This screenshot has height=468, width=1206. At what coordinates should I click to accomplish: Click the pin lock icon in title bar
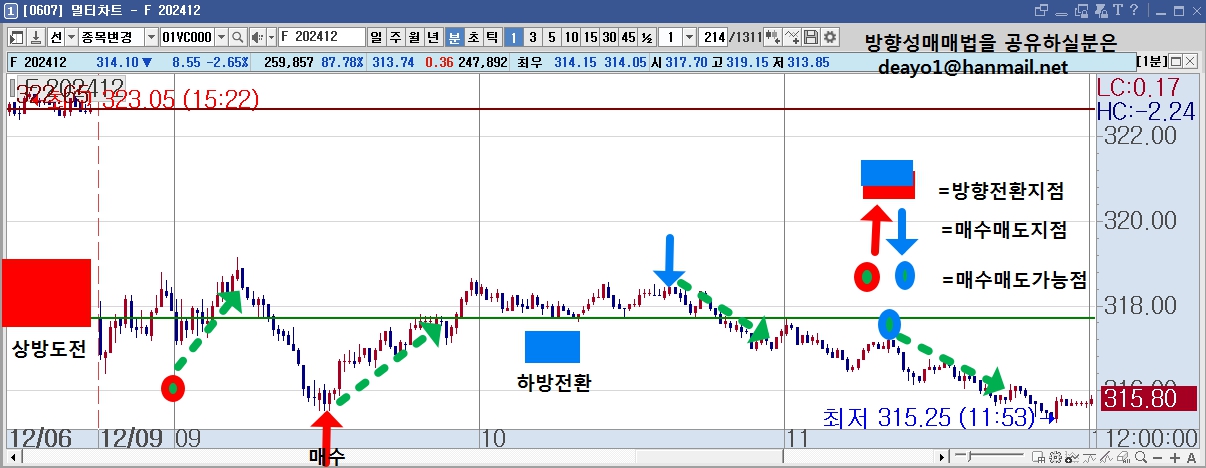(1103, 10)
